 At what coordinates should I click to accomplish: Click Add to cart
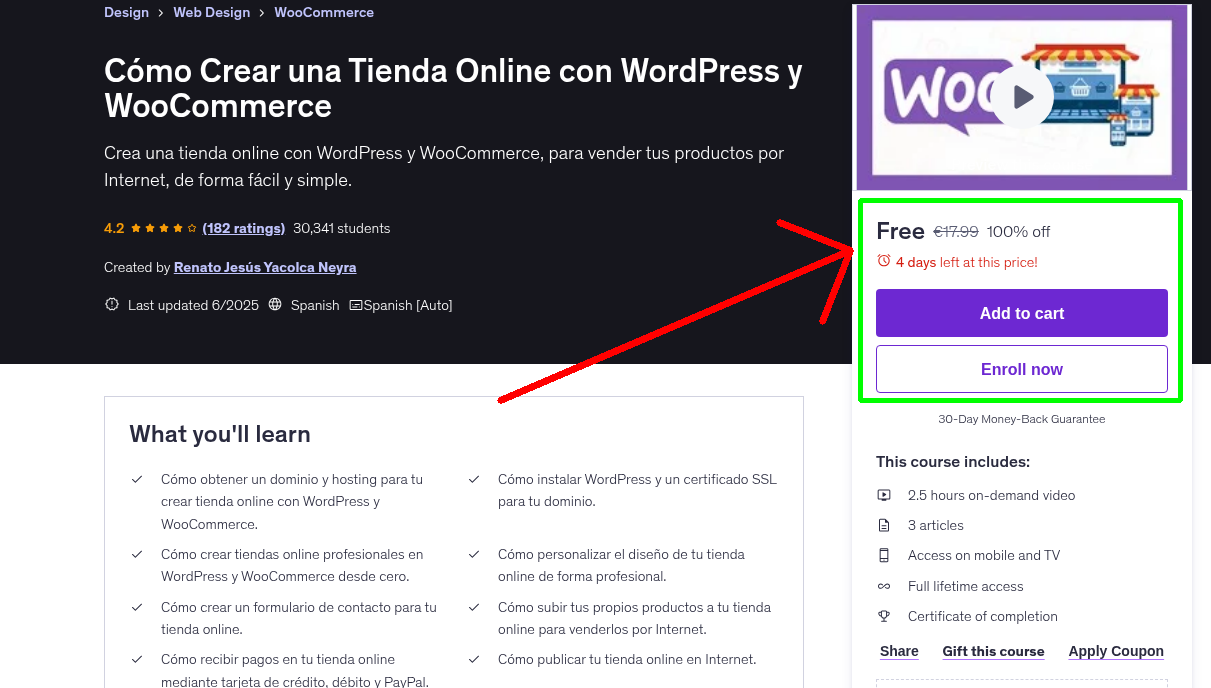pyautogui.click(x=1021, y=313)
